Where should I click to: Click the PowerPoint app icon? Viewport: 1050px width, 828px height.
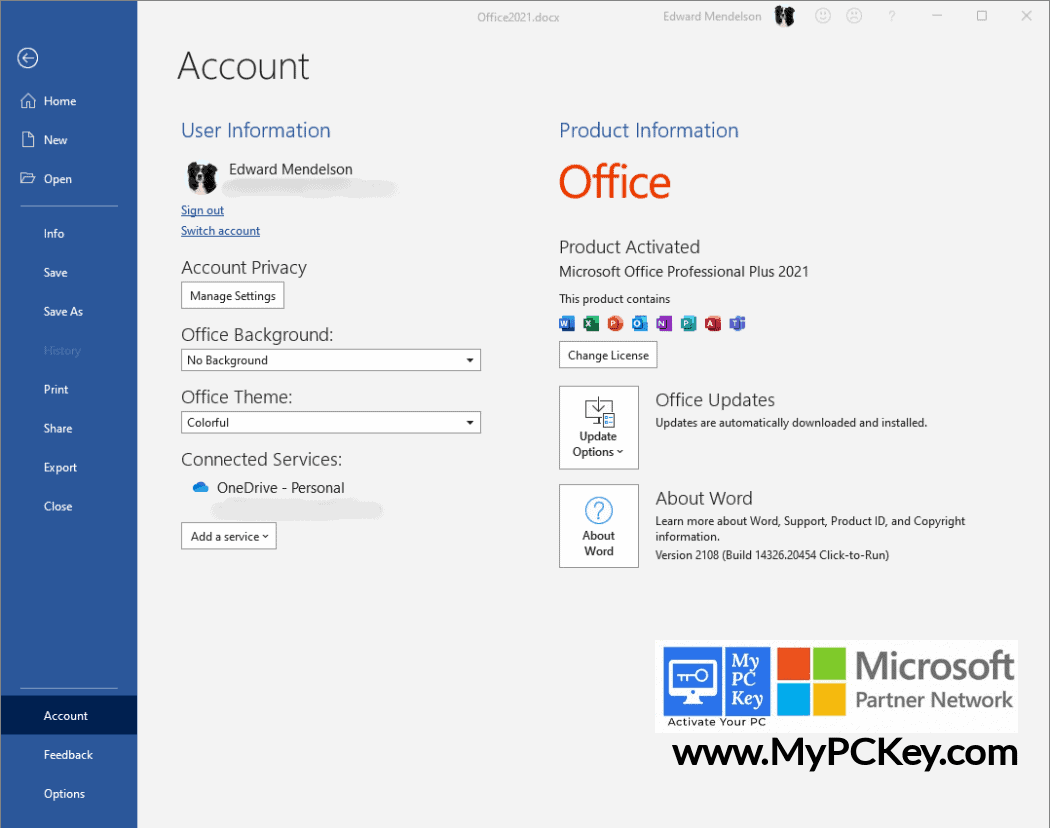615,324
